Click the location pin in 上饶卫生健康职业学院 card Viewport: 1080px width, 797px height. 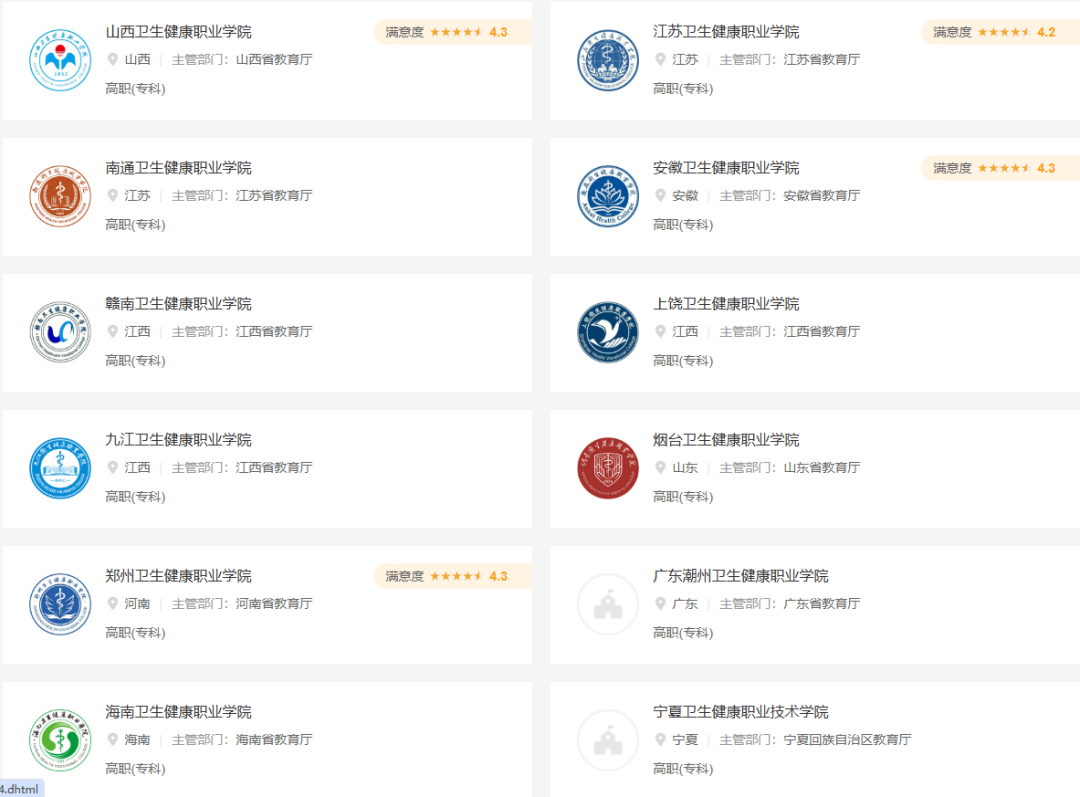tap(661, 331)
